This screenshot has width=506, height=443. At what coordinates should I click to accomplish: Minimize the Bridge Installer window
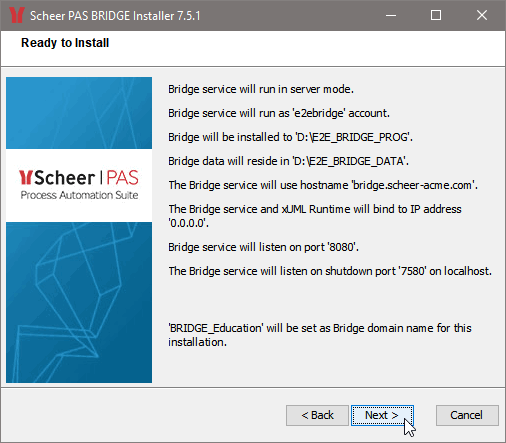(x=391, y=15)
